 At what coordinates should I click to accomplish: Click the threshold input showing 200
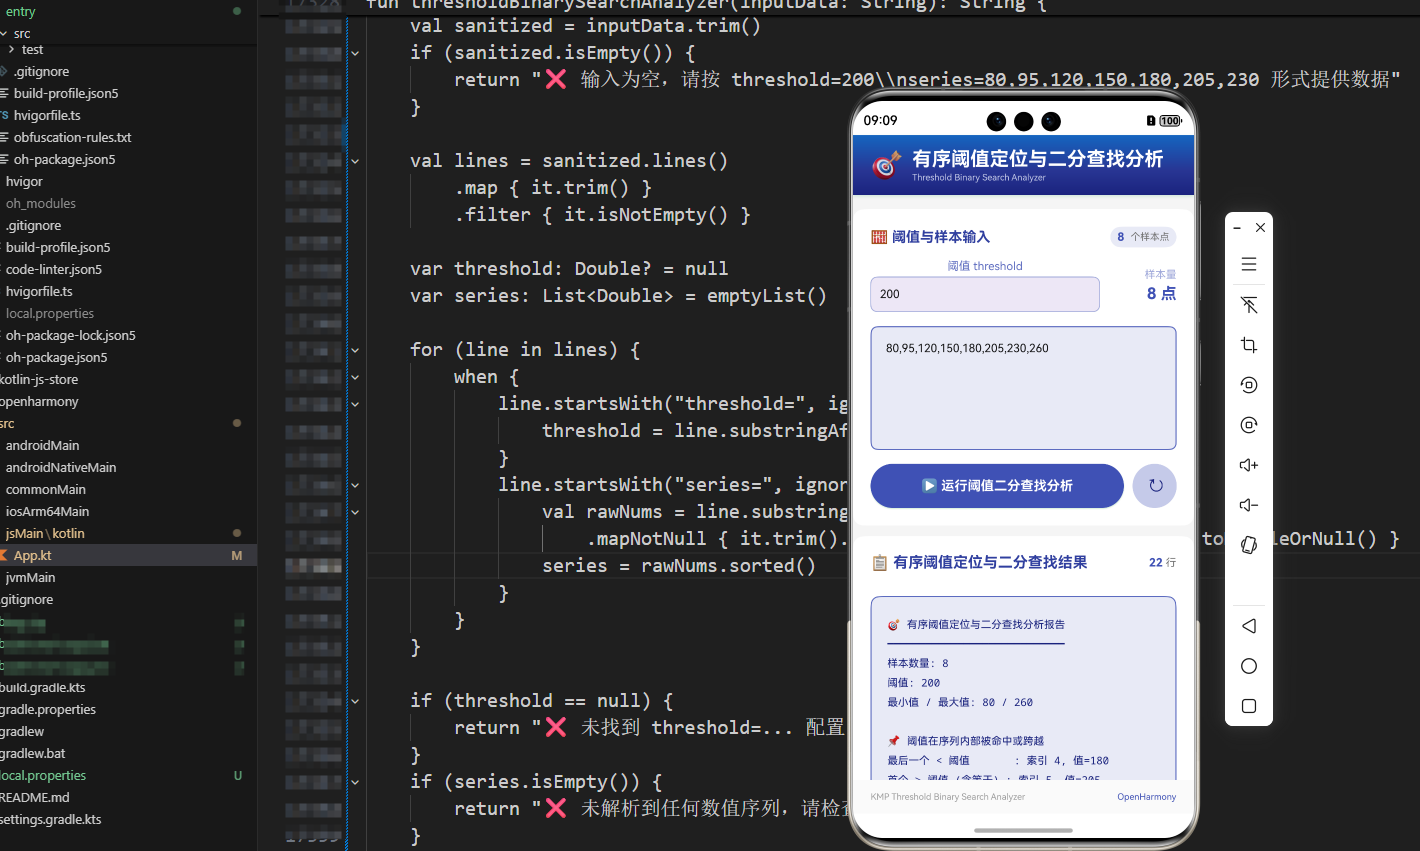pos(985,294)
